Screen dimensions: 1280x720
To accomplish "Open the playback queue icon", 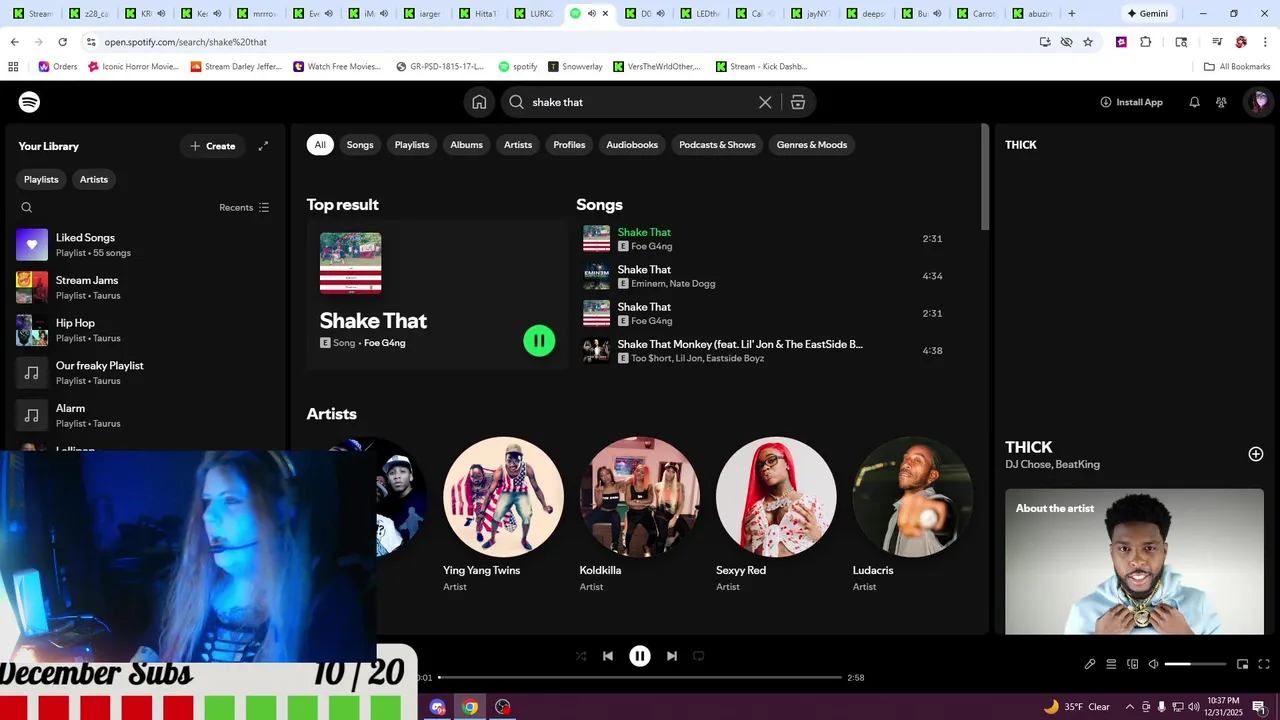I will coord(1111,664).
